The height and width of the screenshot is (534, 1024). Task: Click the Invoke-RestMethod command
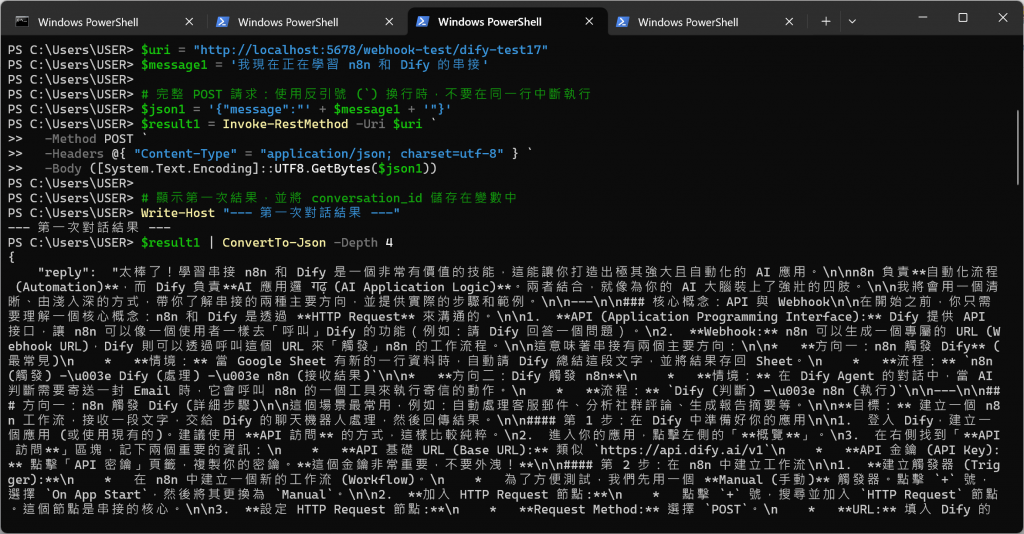[285, 124]
